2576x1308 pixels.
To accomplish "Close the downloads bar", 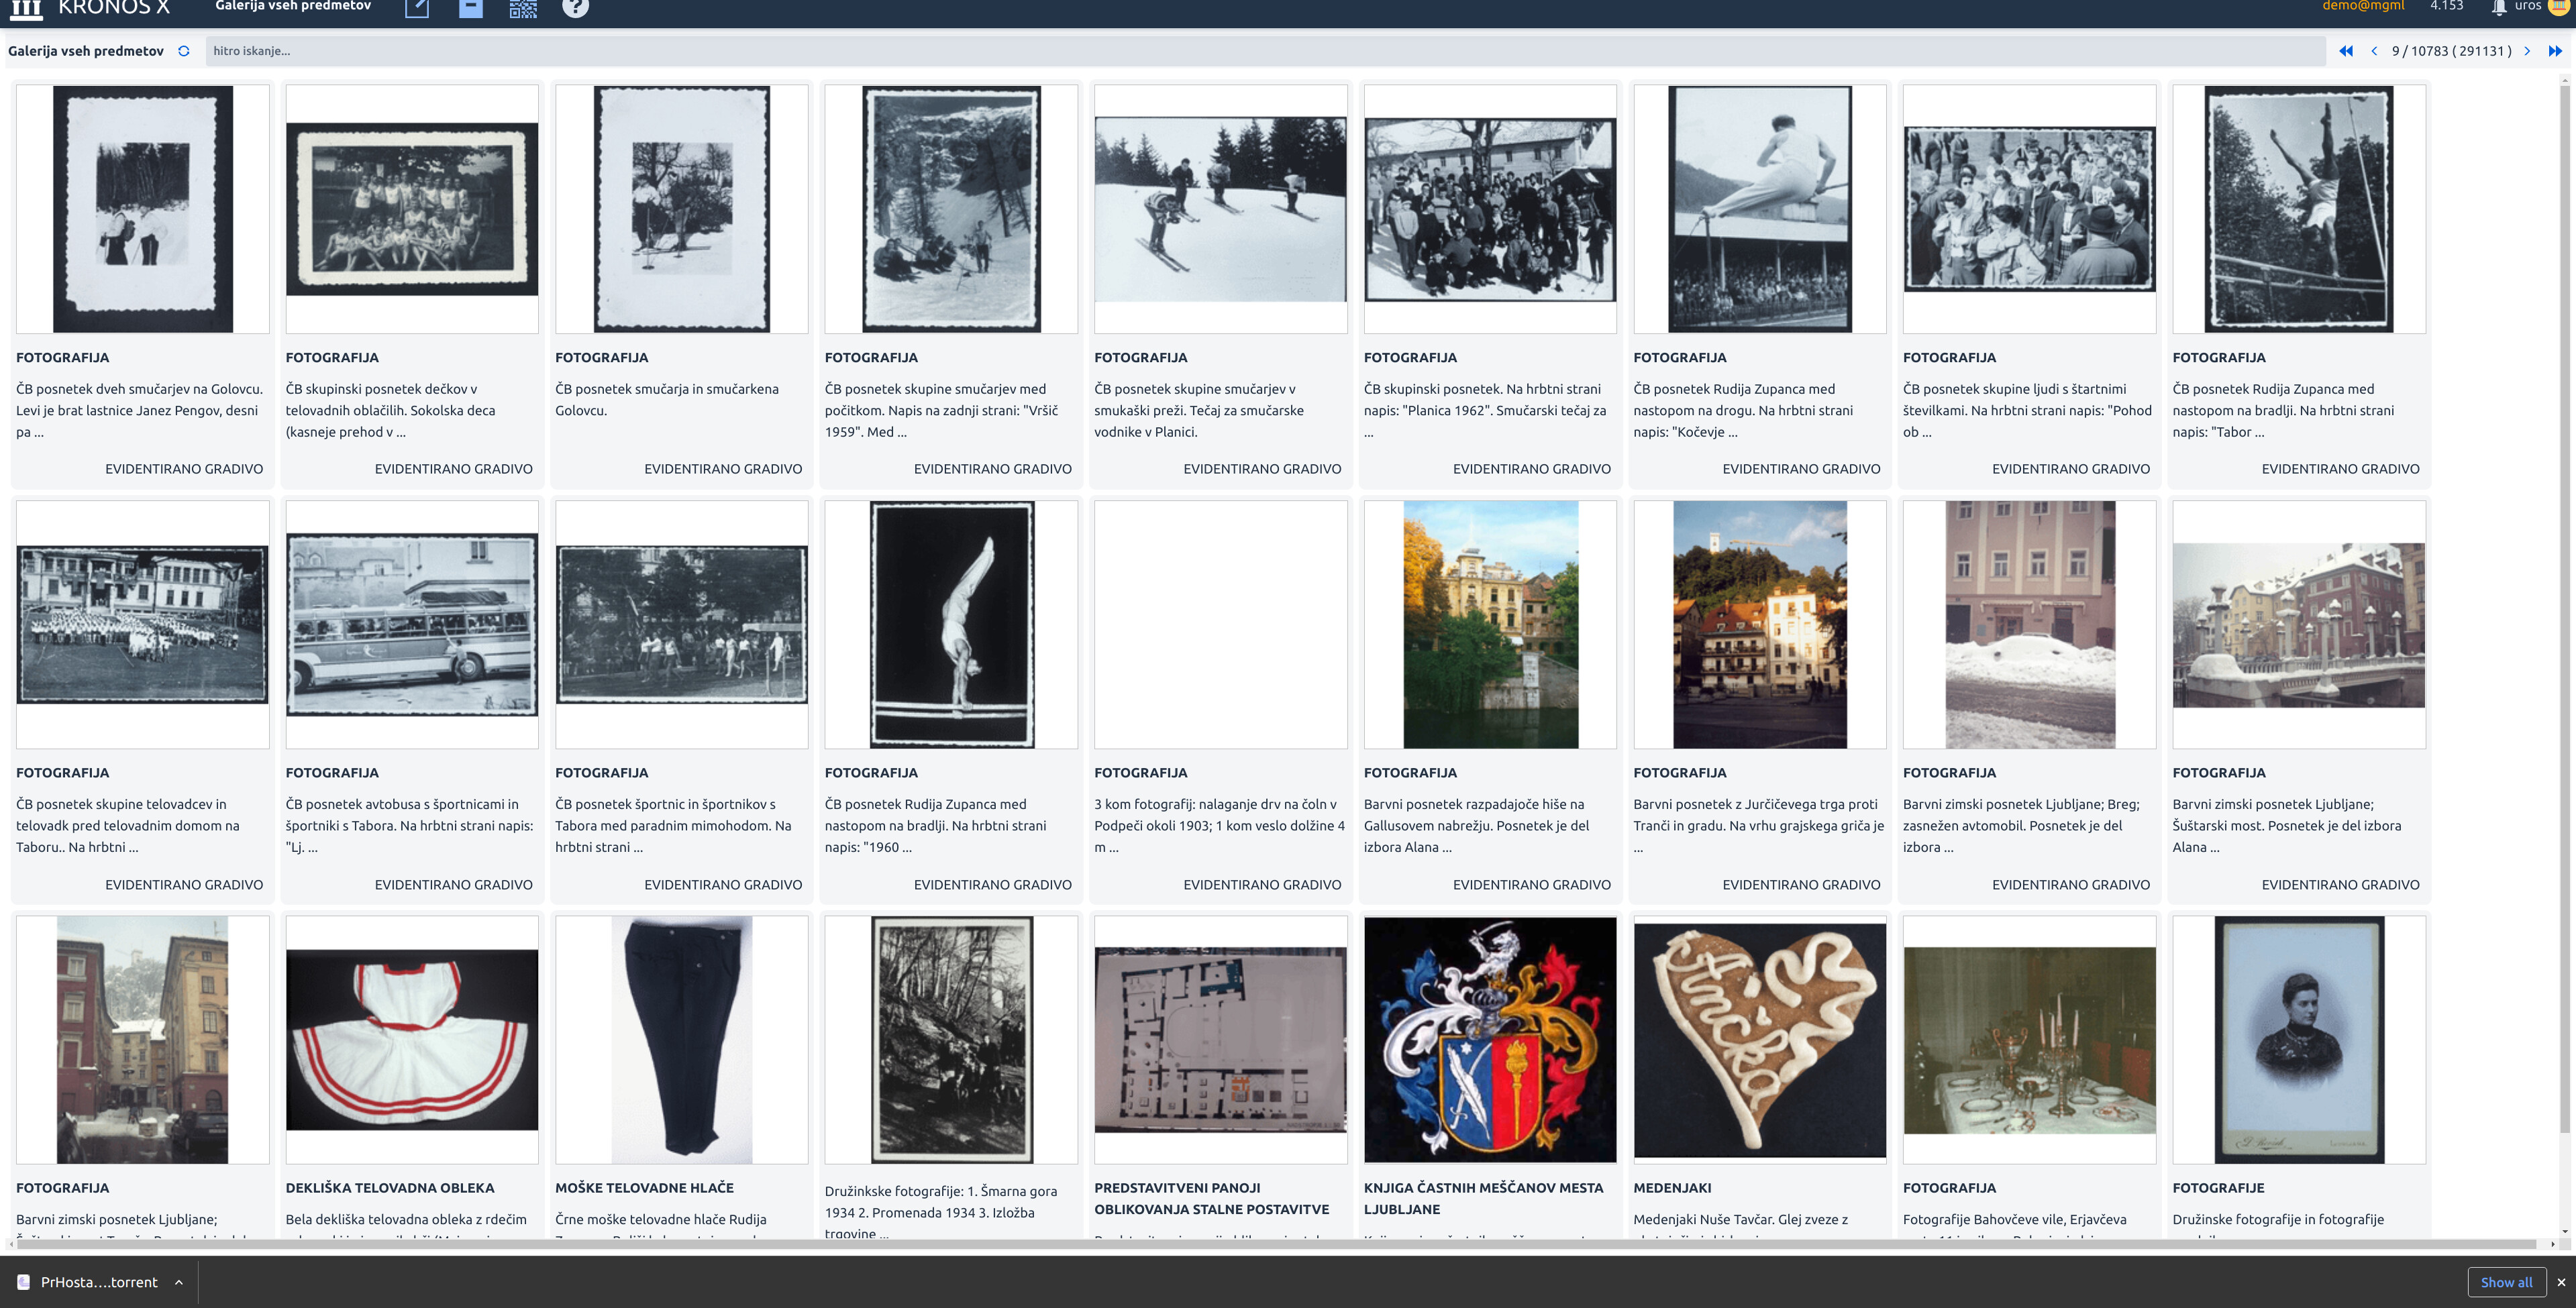I will (2561, 1282).
